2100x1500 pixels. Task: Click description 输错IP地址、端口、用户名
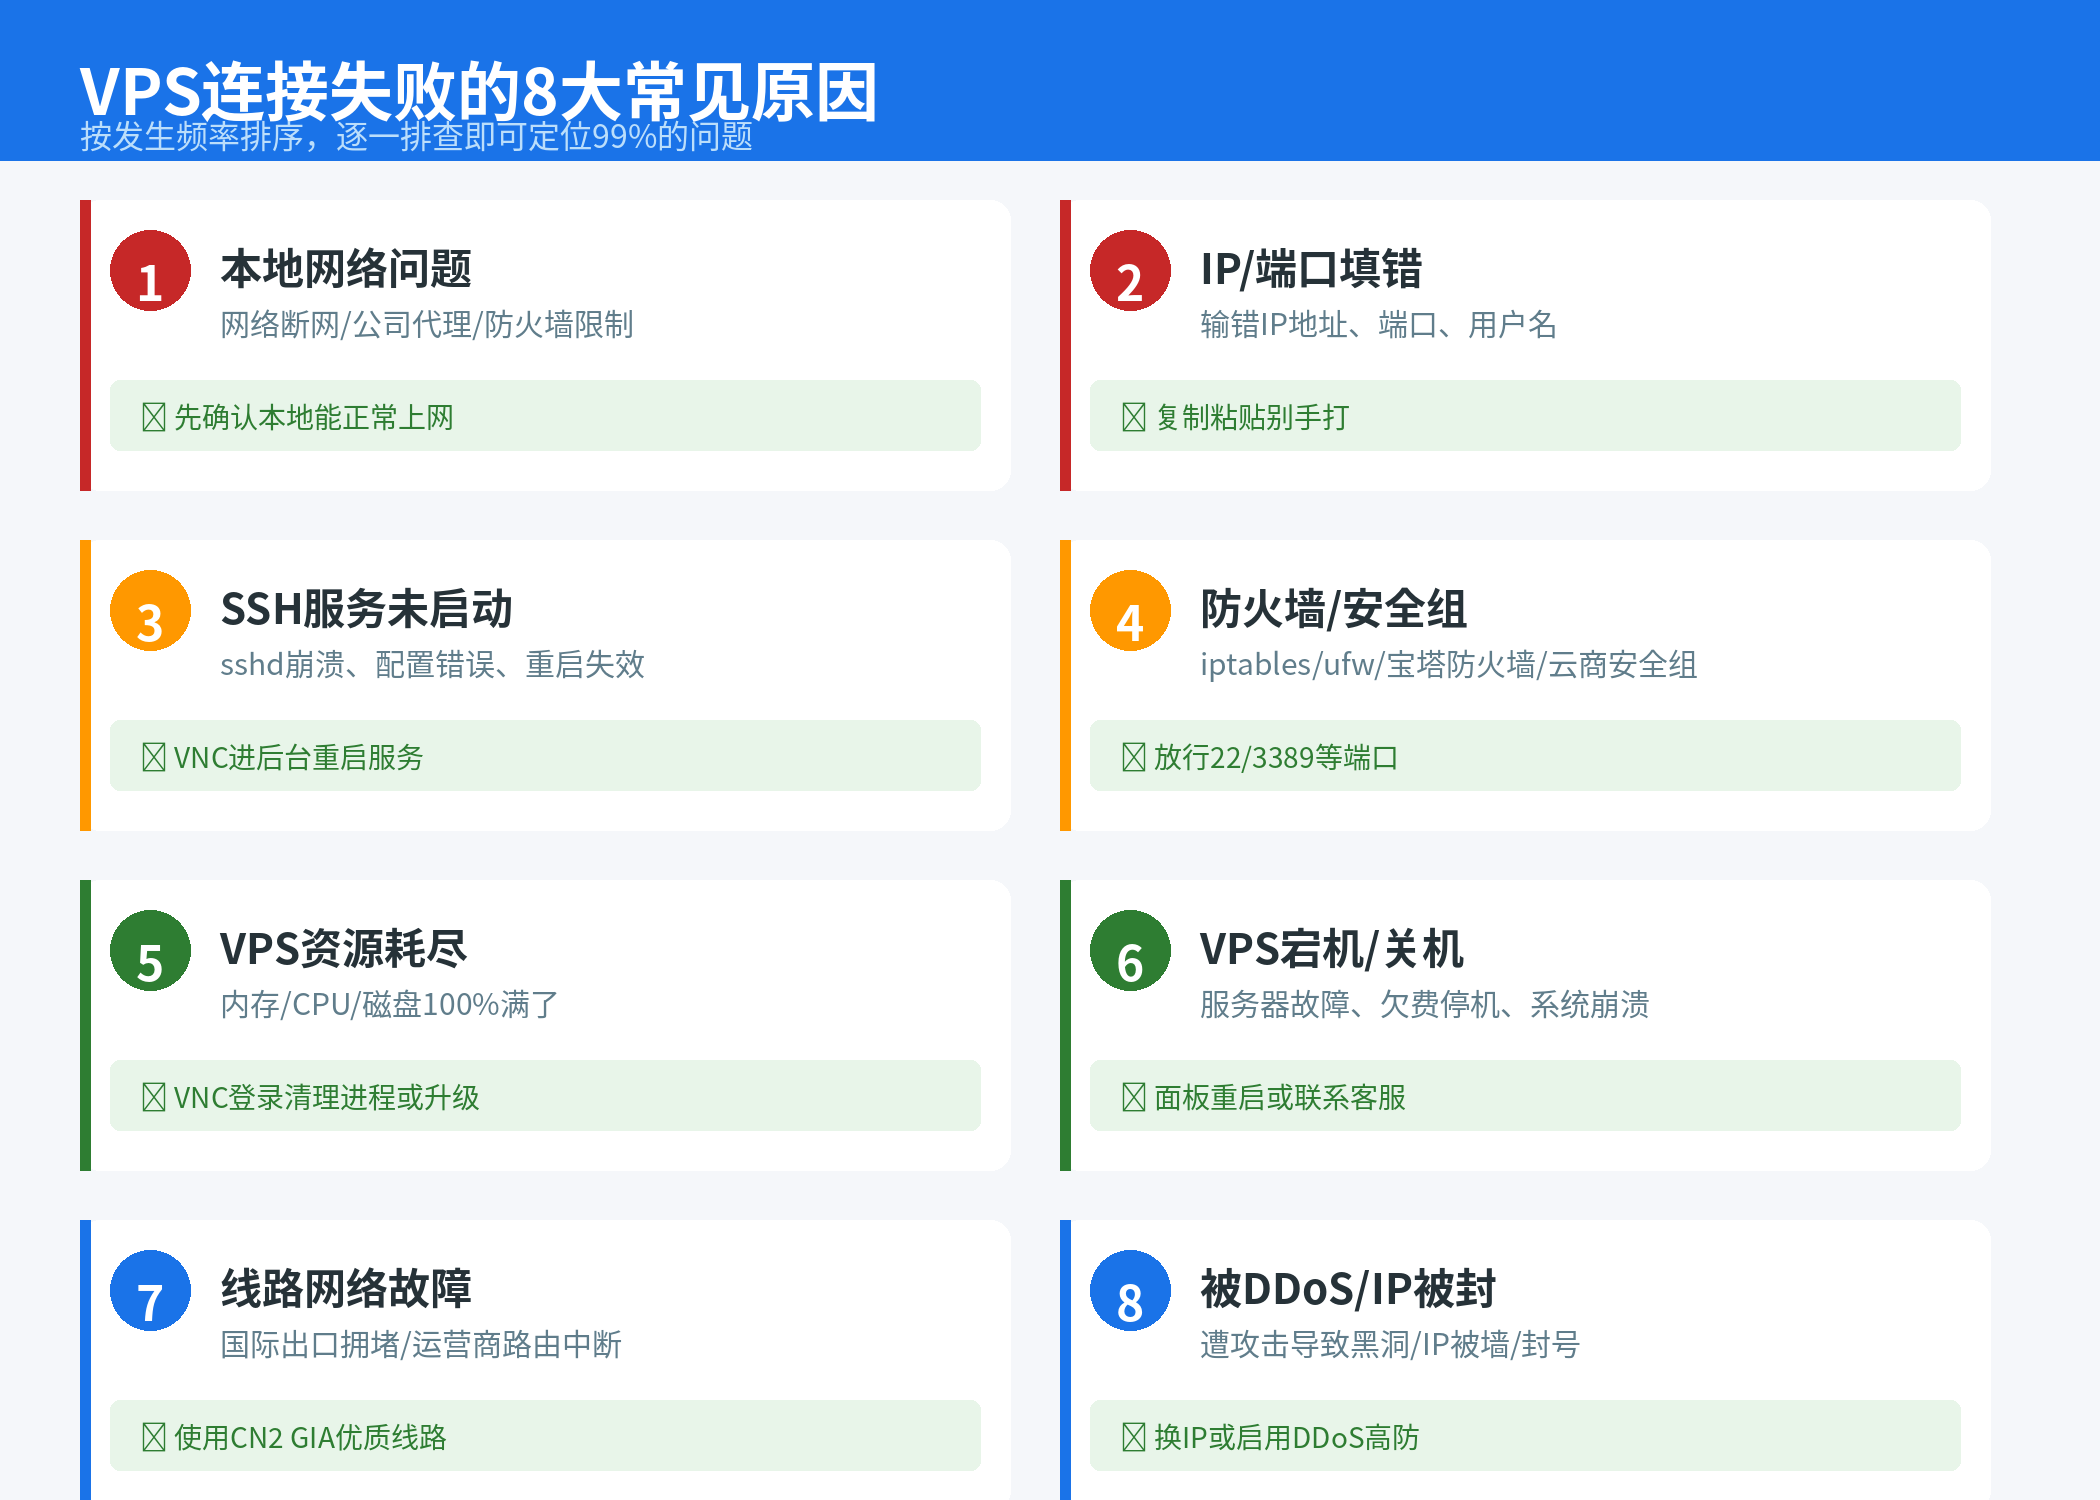click(x=1378, y=325)
